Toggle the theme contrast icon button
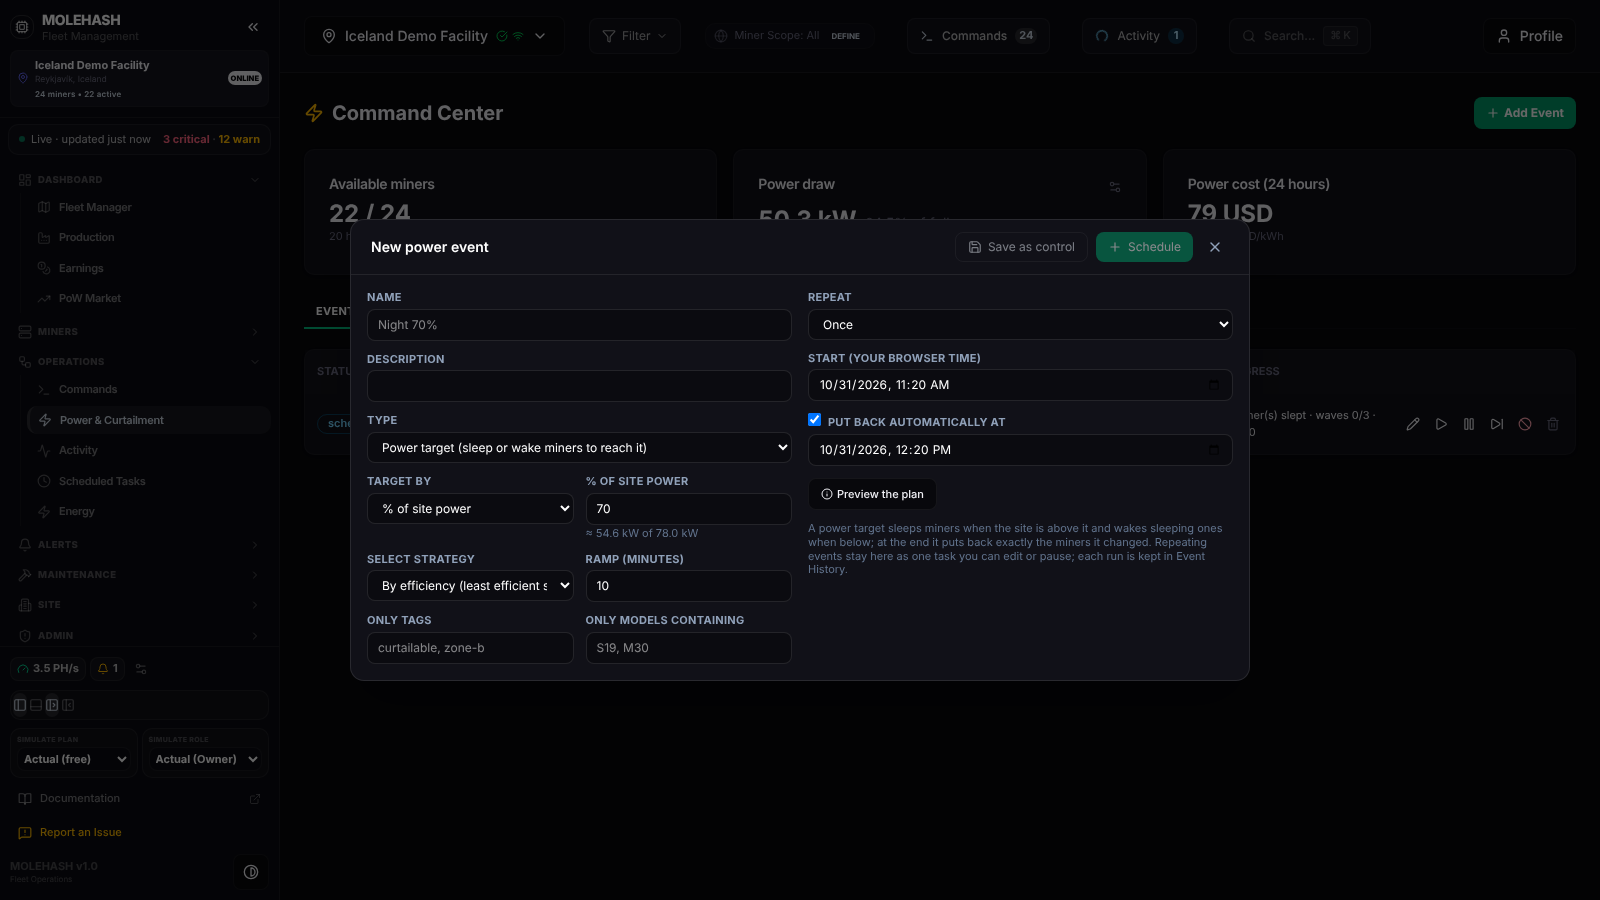 point(251,872)
